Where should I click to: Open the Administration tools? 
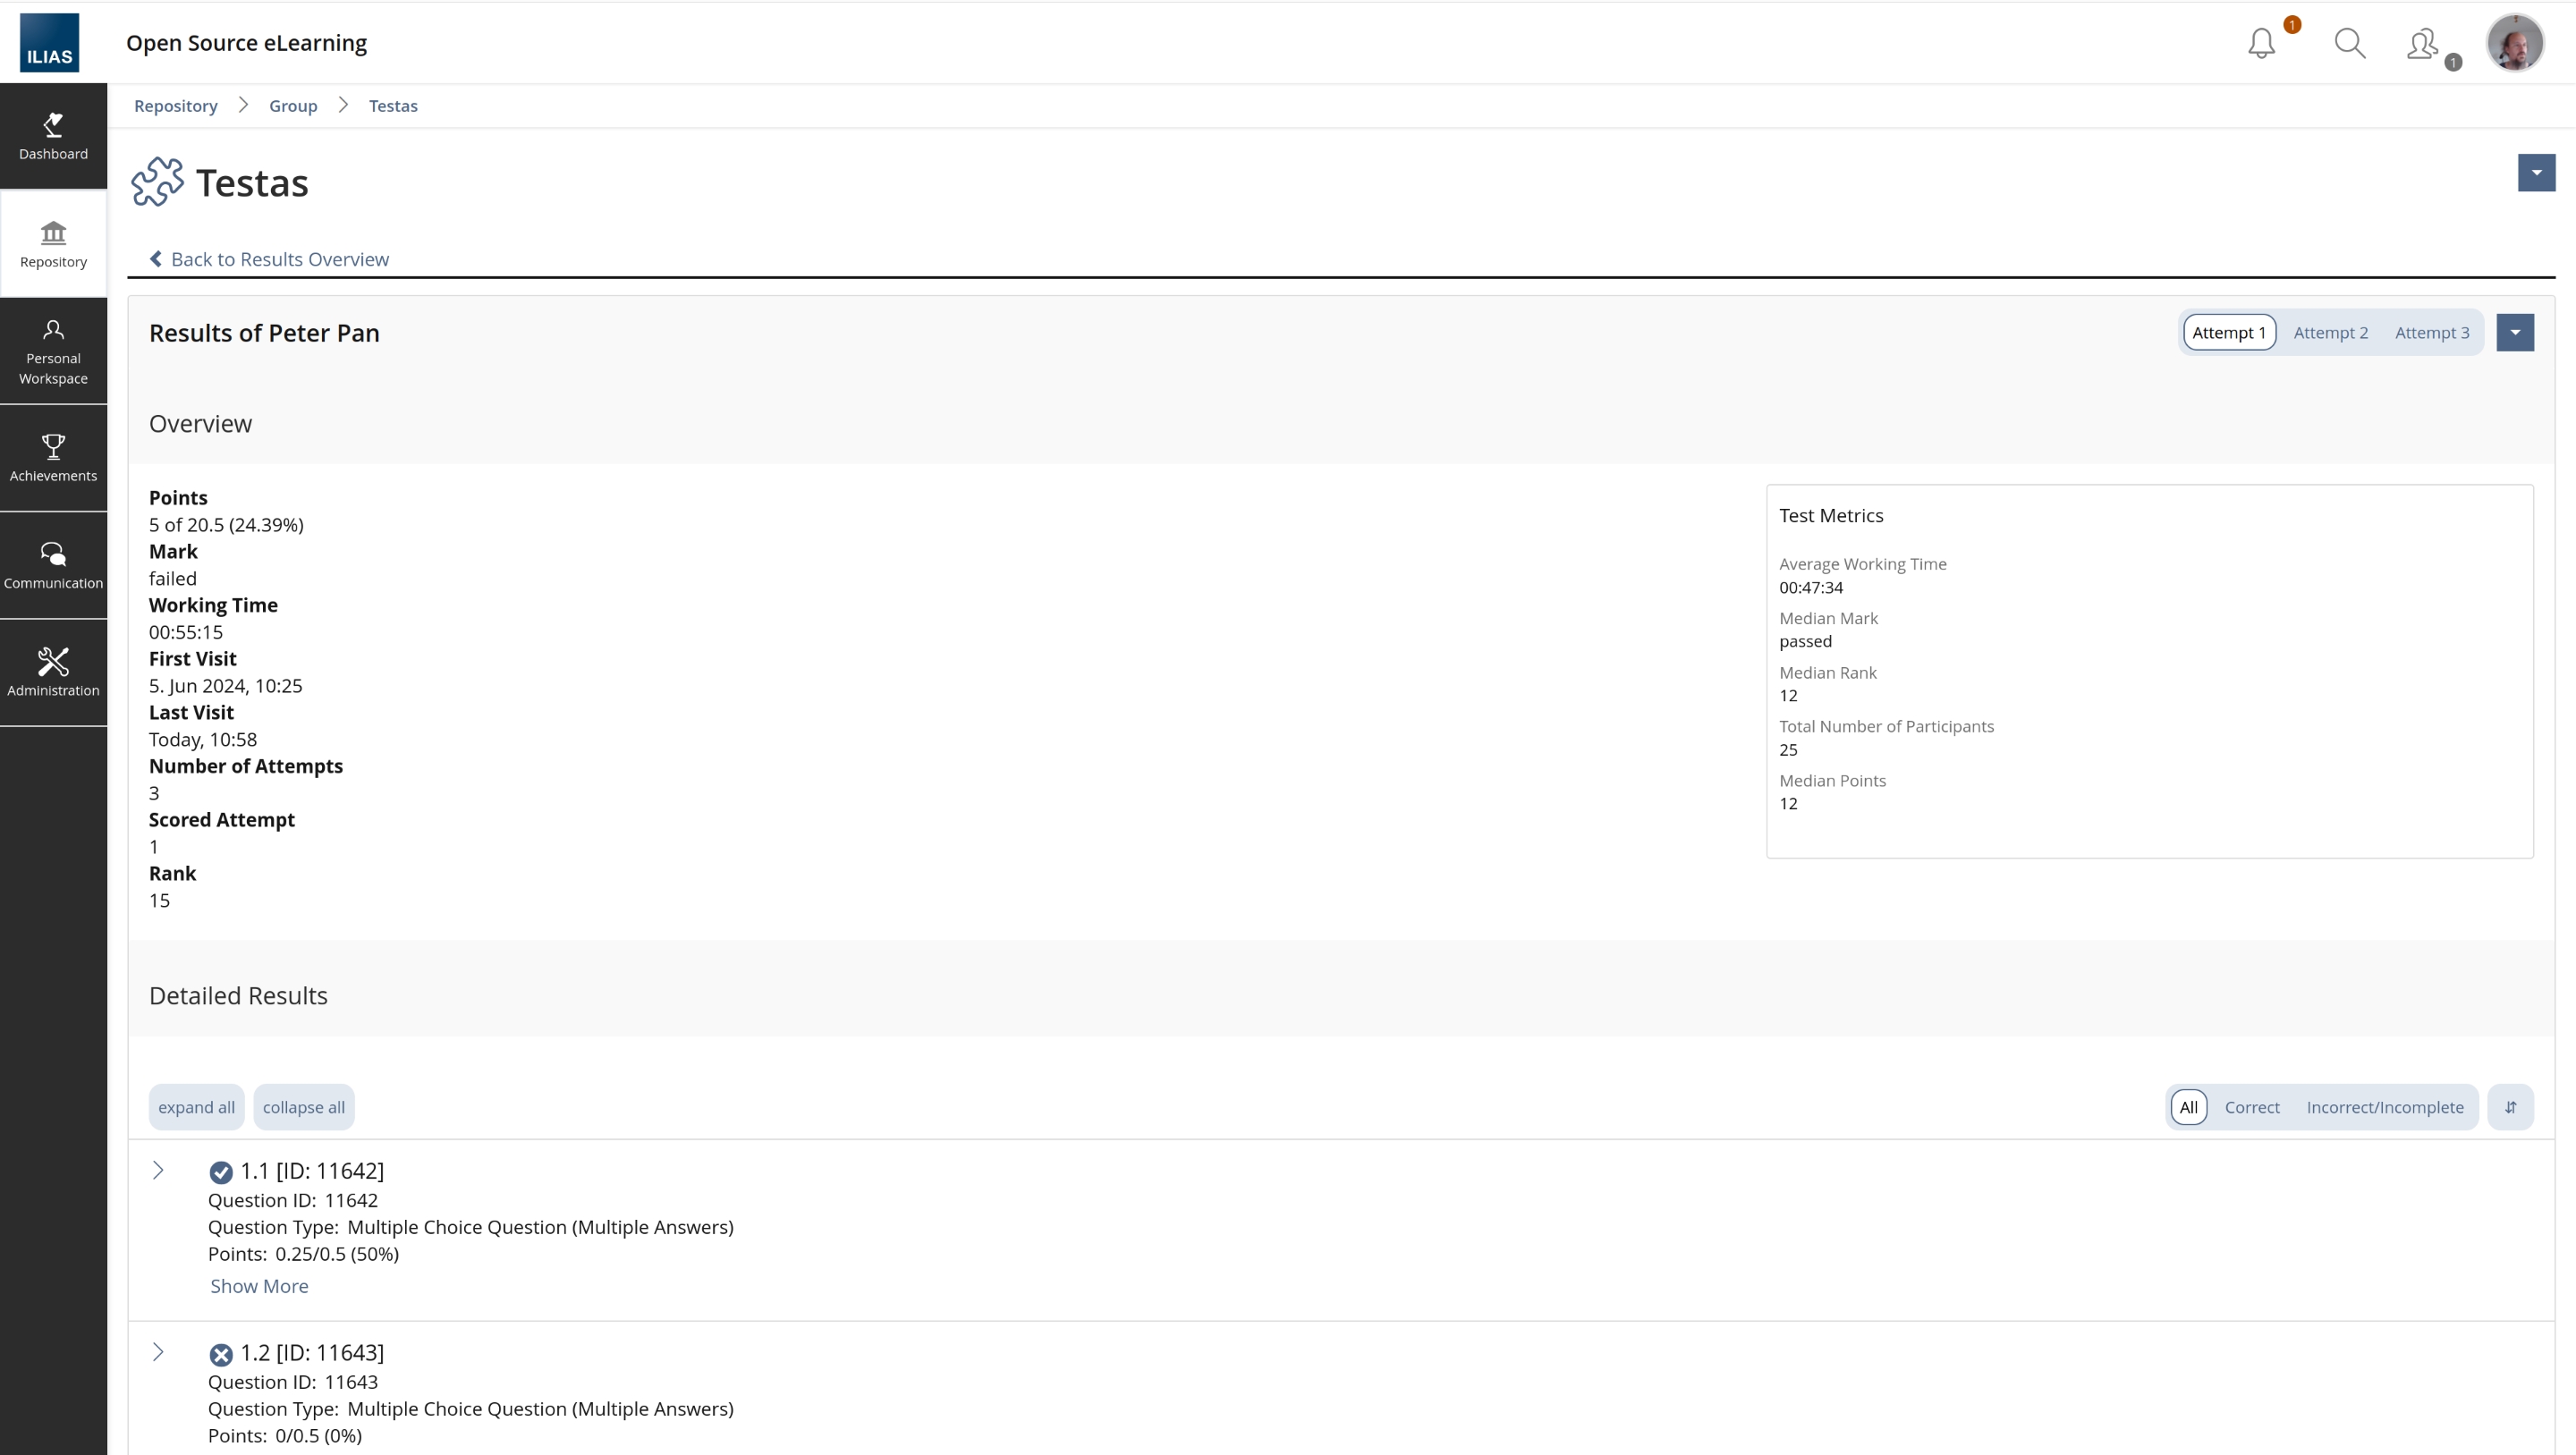click(53, 671)
